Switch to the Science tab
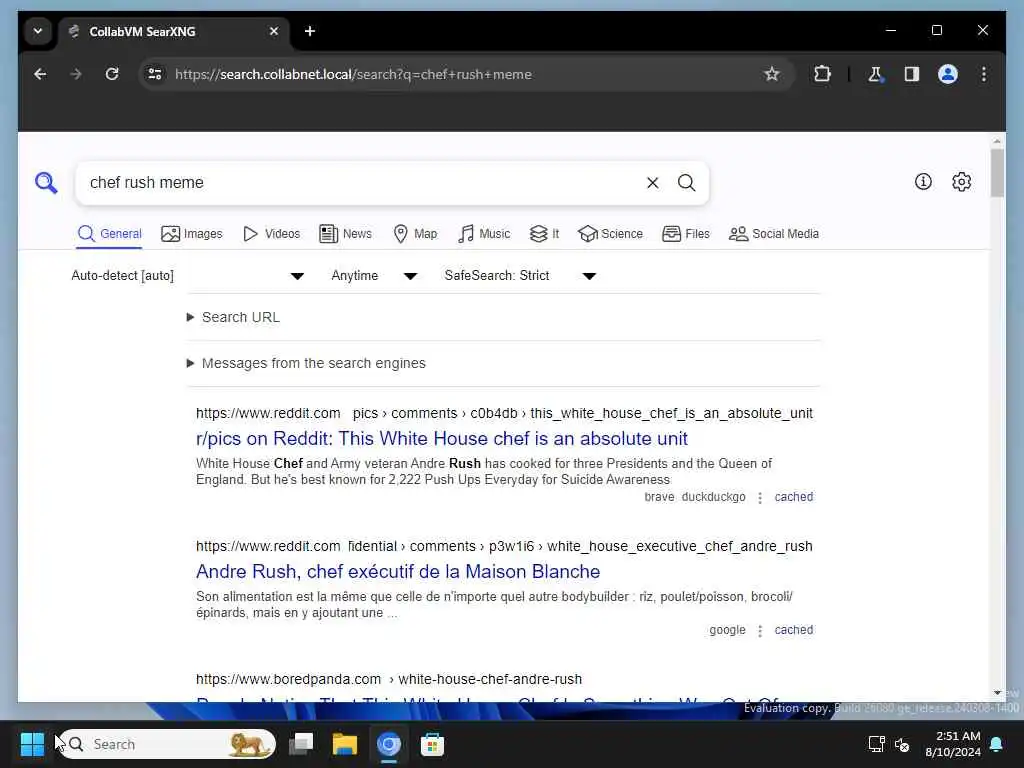Screen dimensions: 1024x768 pyautogui.click(x=611, y=234)
